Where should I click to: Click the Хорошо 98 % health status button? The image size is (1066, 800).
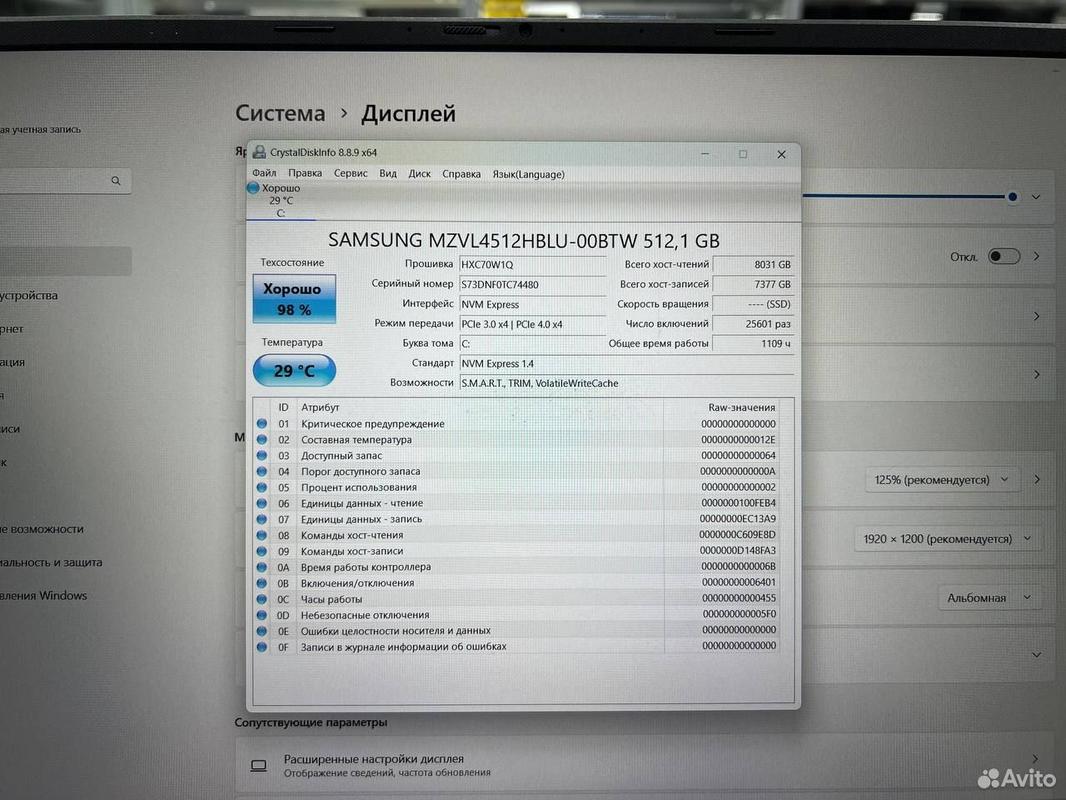pos(294,299)
